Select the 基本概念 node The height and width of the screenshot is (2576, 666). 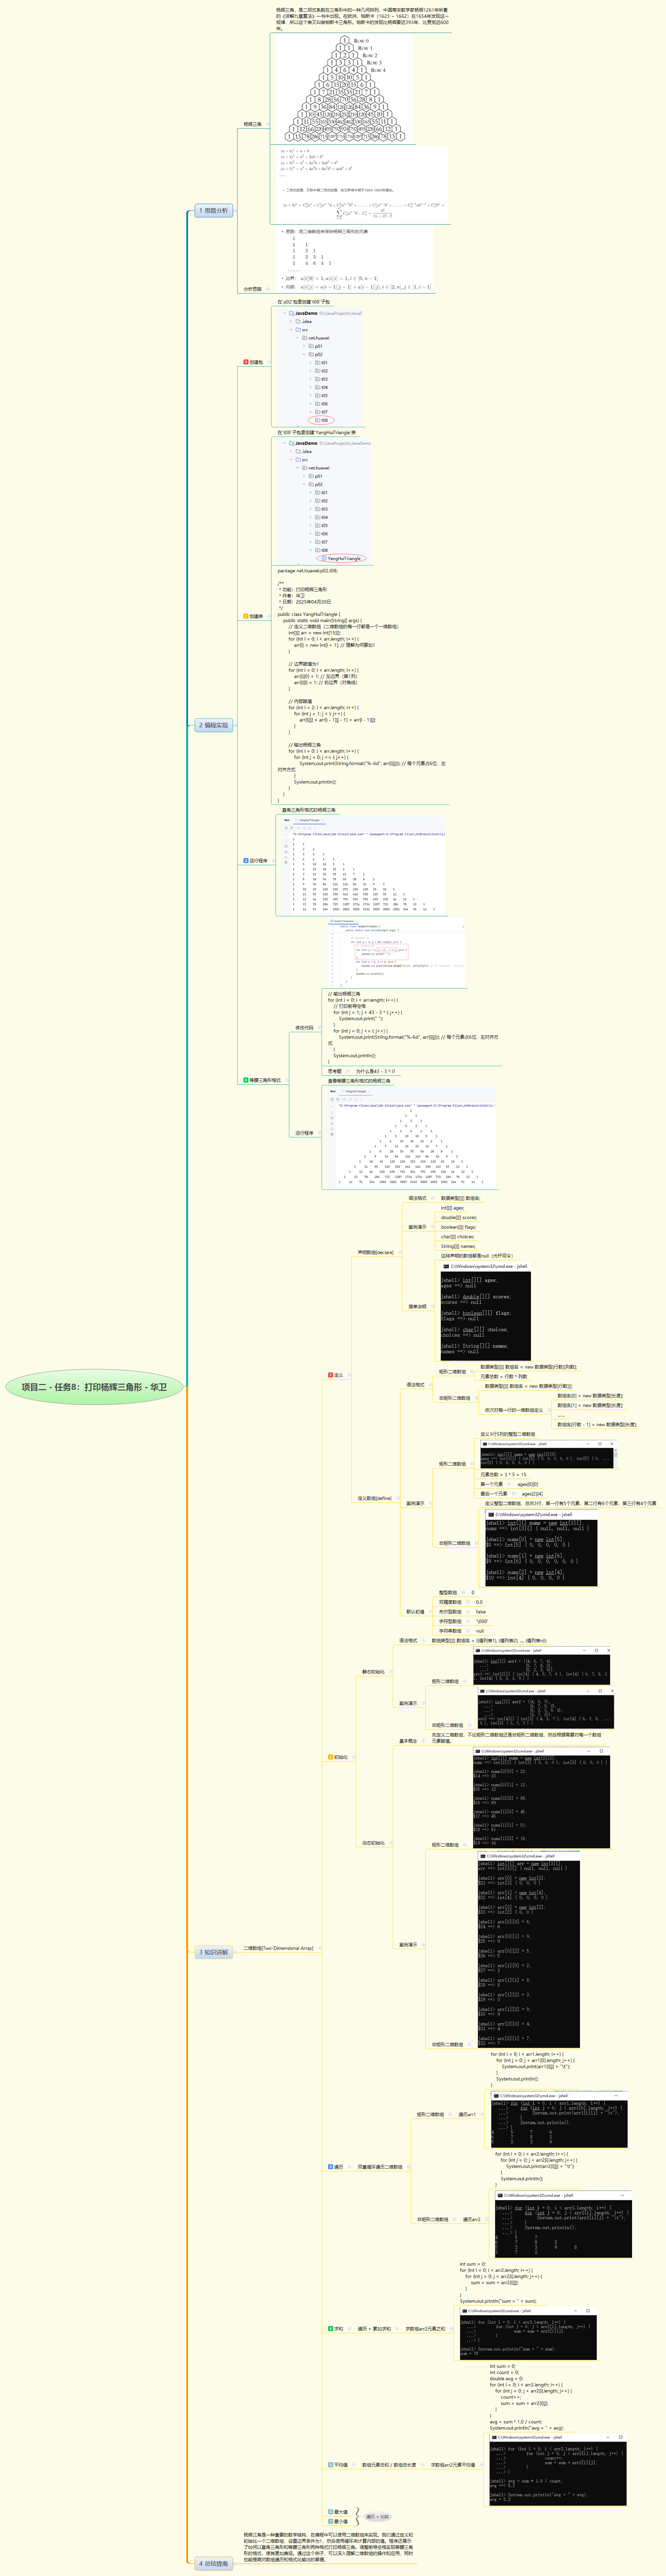tap(408, 1741)
